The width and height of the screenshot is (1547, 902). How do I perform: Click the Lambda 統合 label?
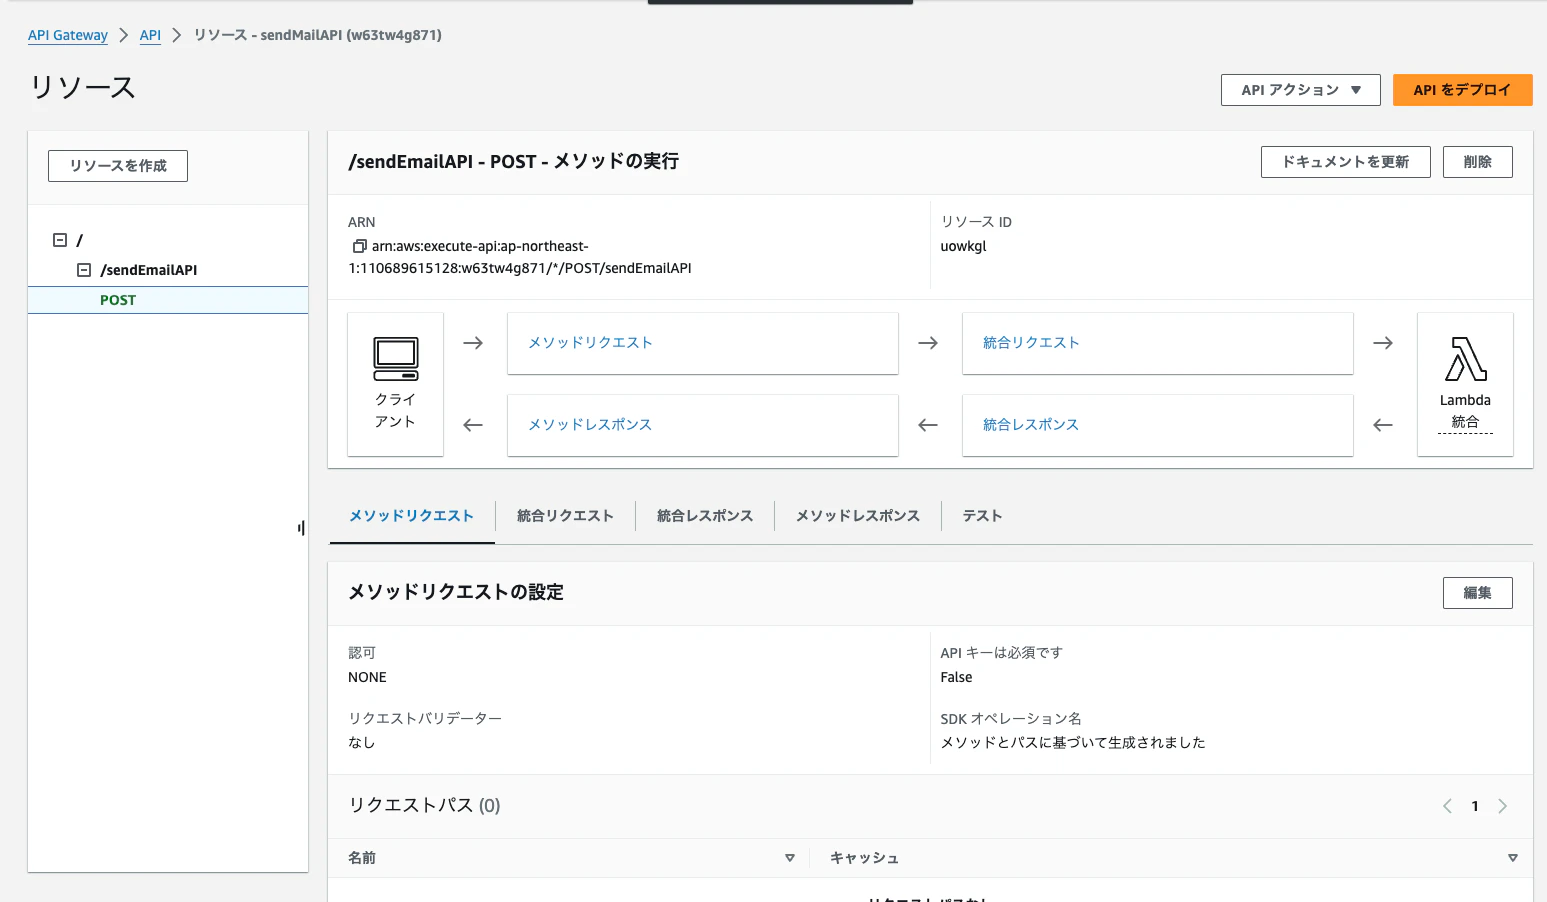[x=1465, y=411]
